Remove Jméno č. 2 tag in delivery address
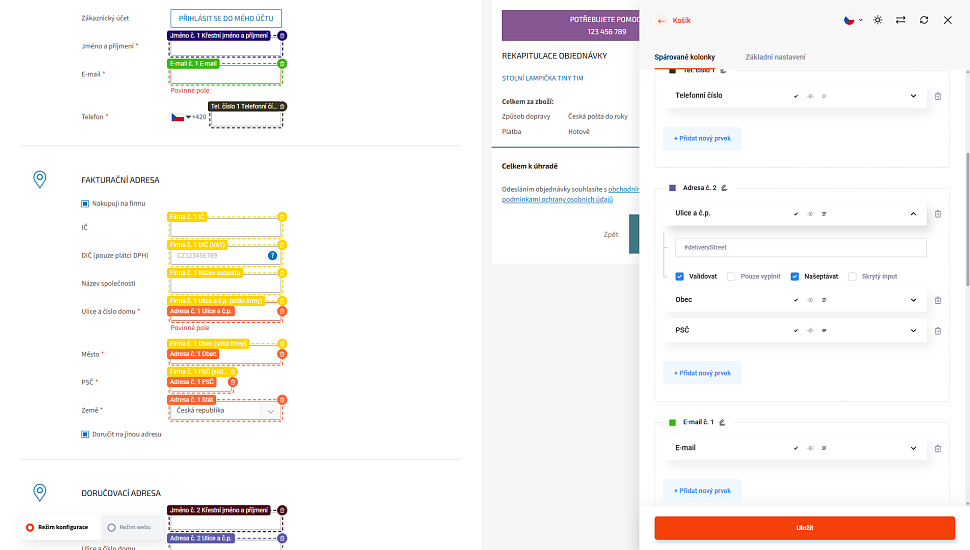Image resolution: width=970 pixels, height=550 pixels. [x=282, y=510]
